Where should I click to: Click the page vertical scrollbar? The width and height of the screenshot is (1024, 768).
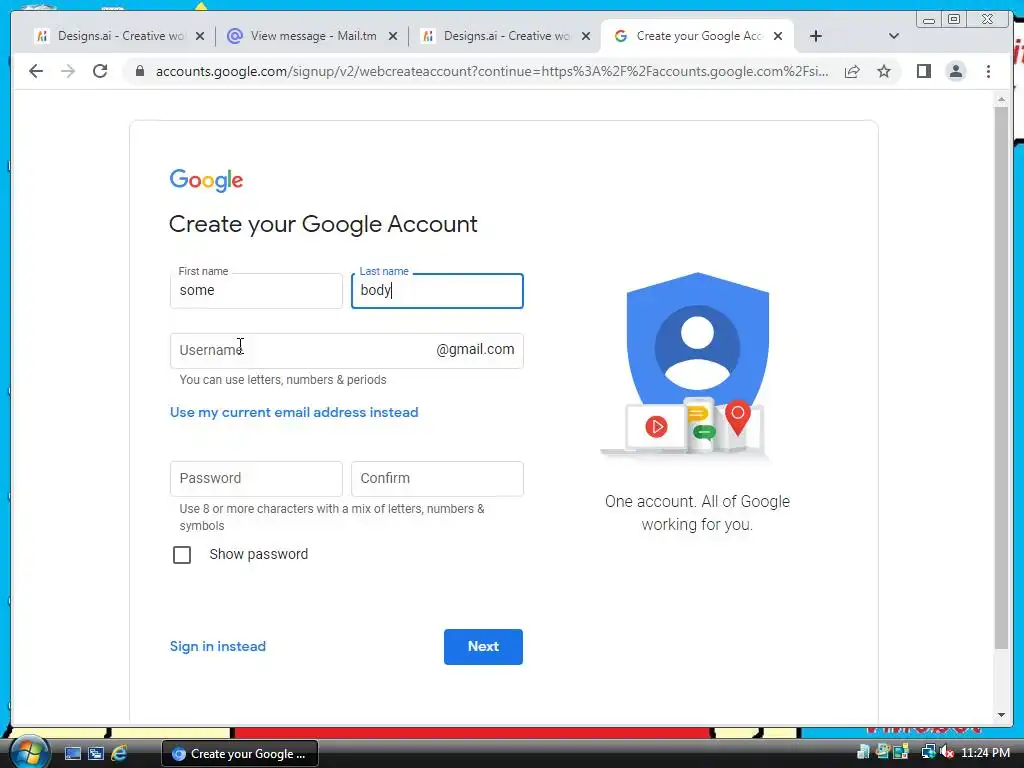coord(1001,377)
